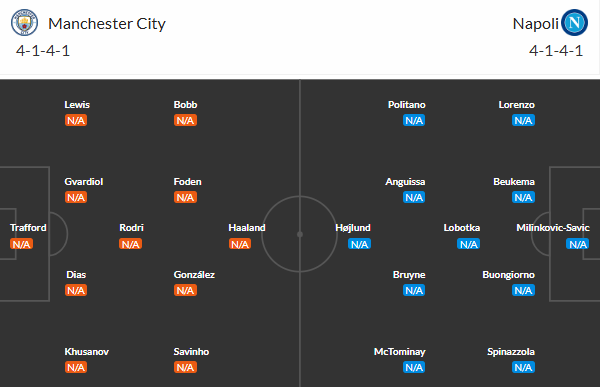
Task: Select player Bruyne in Napoli midfield
Action: [409, 274]
